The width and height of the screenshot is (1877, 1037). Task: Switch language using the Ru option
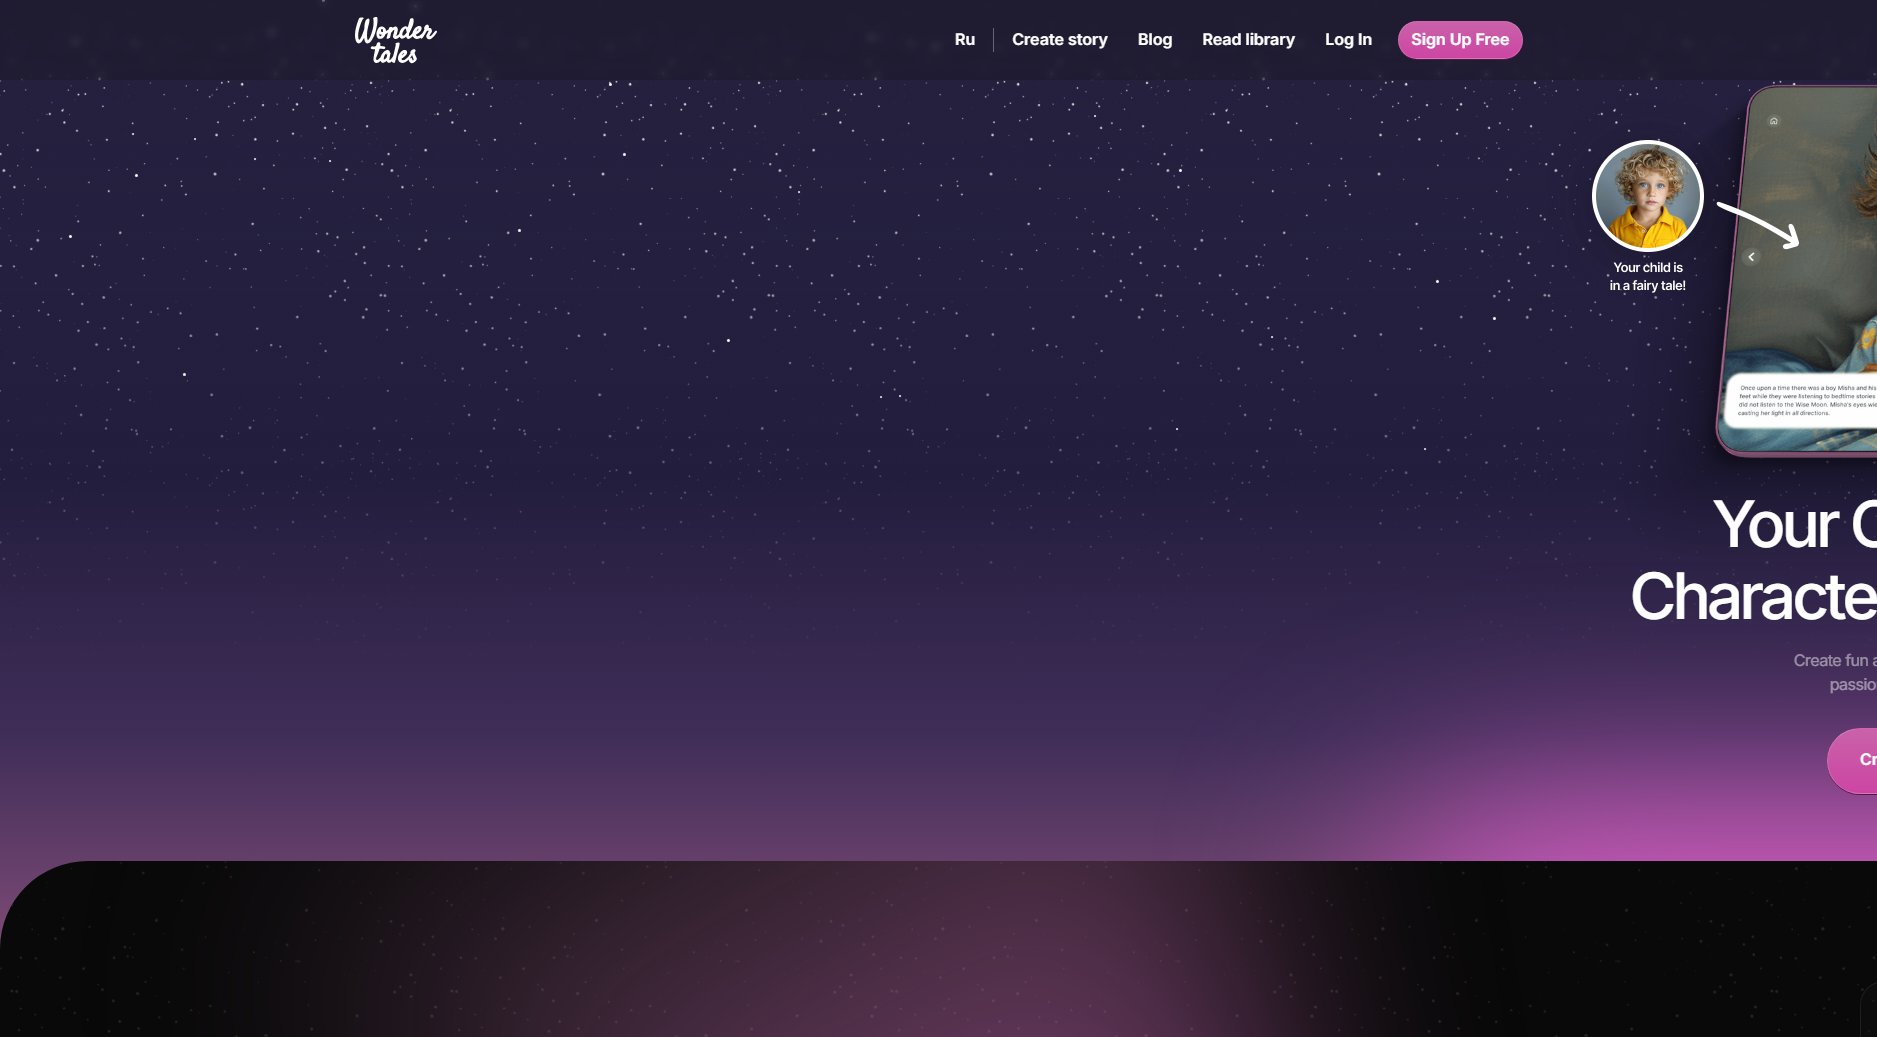pyautogui.click(x=964, y=40)
